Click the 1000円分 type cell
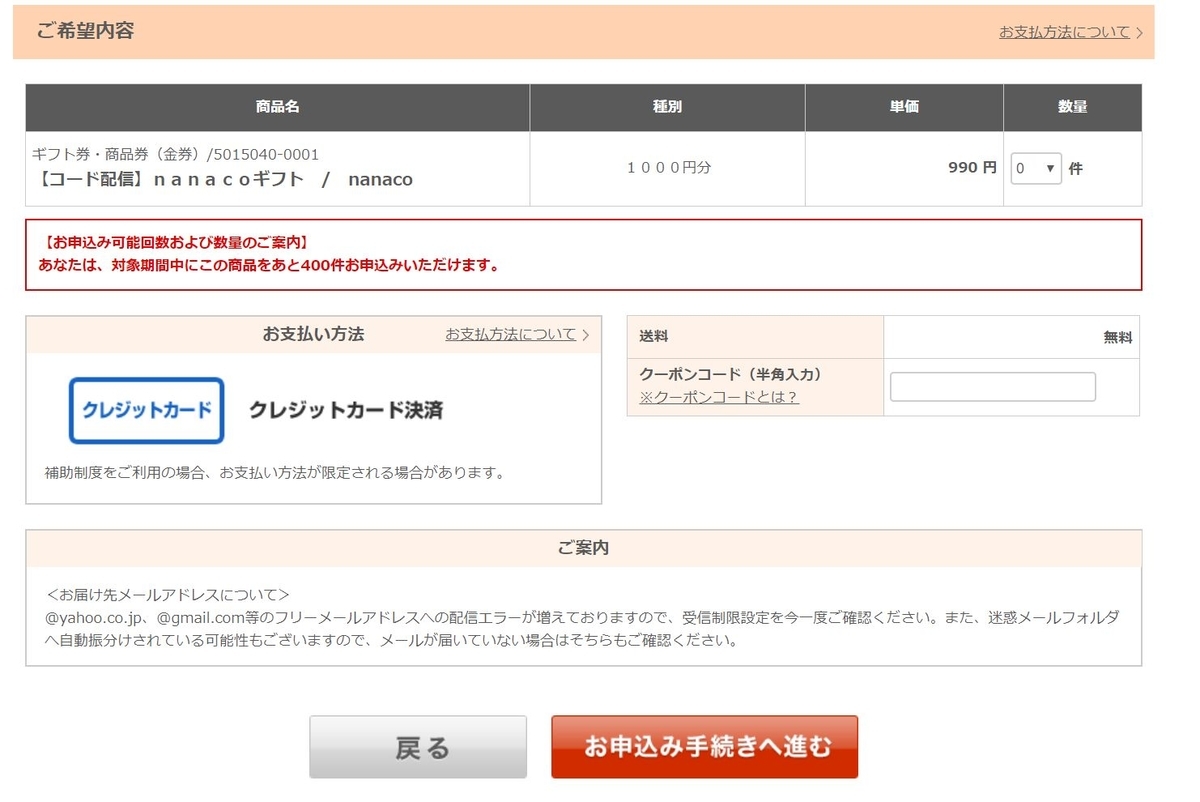The width and height of the screenshot is (1200, 802). 669,168
